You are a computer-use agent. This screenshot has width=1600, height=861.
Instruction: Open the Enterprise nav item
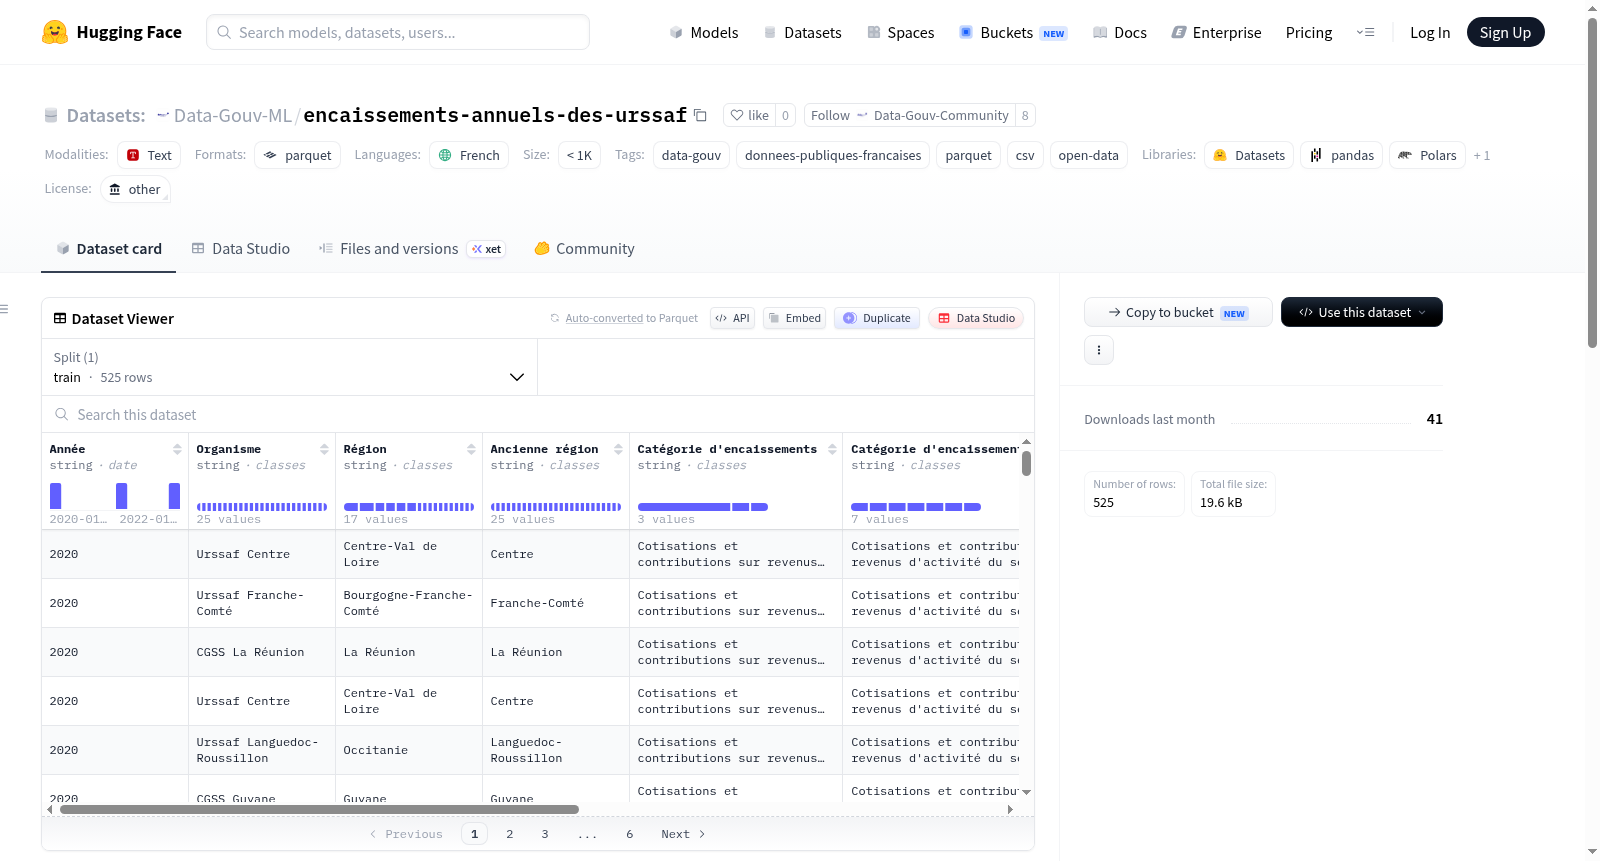pos(1216,32)
